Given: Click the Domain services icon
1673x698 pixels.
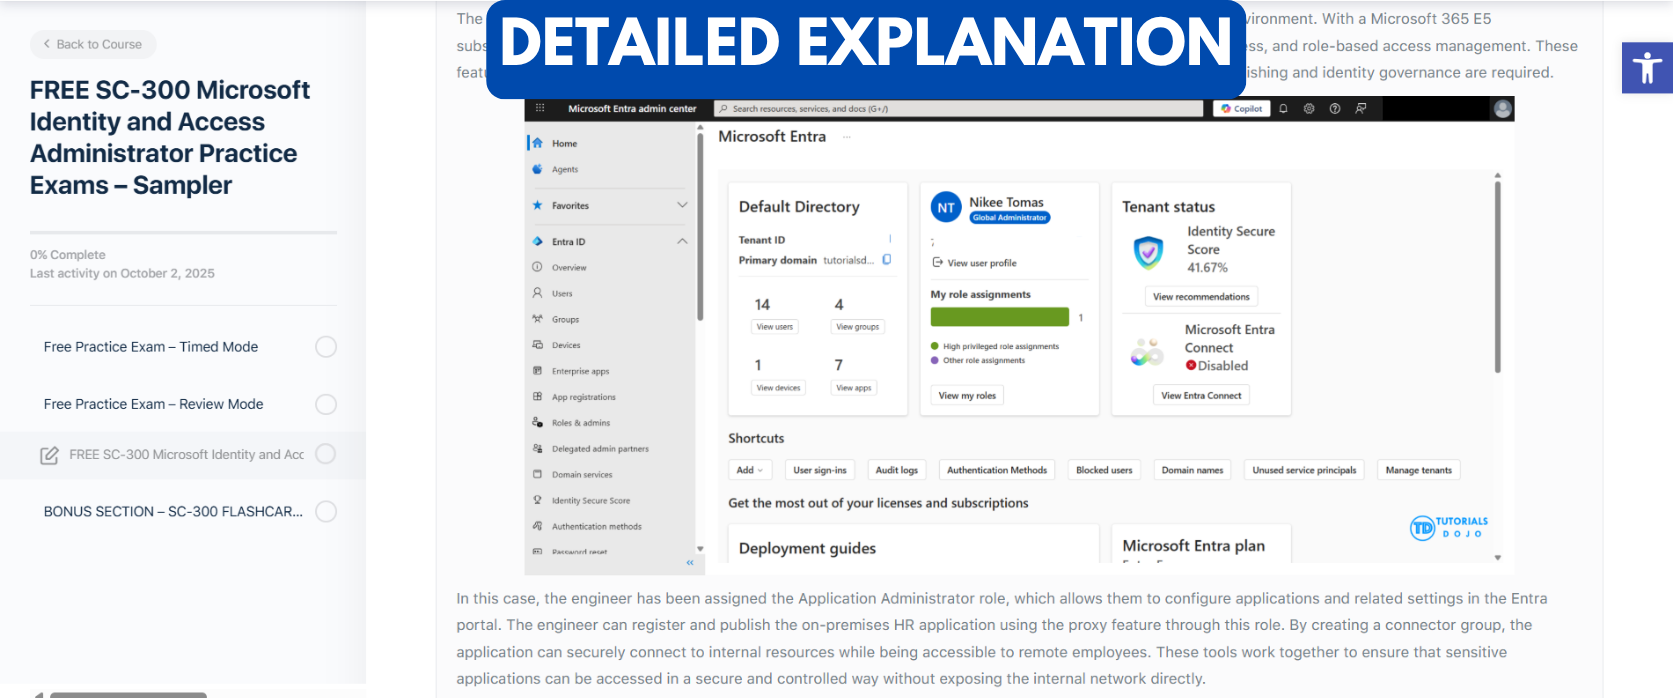Looking at the screenshot, I should 538,475.
